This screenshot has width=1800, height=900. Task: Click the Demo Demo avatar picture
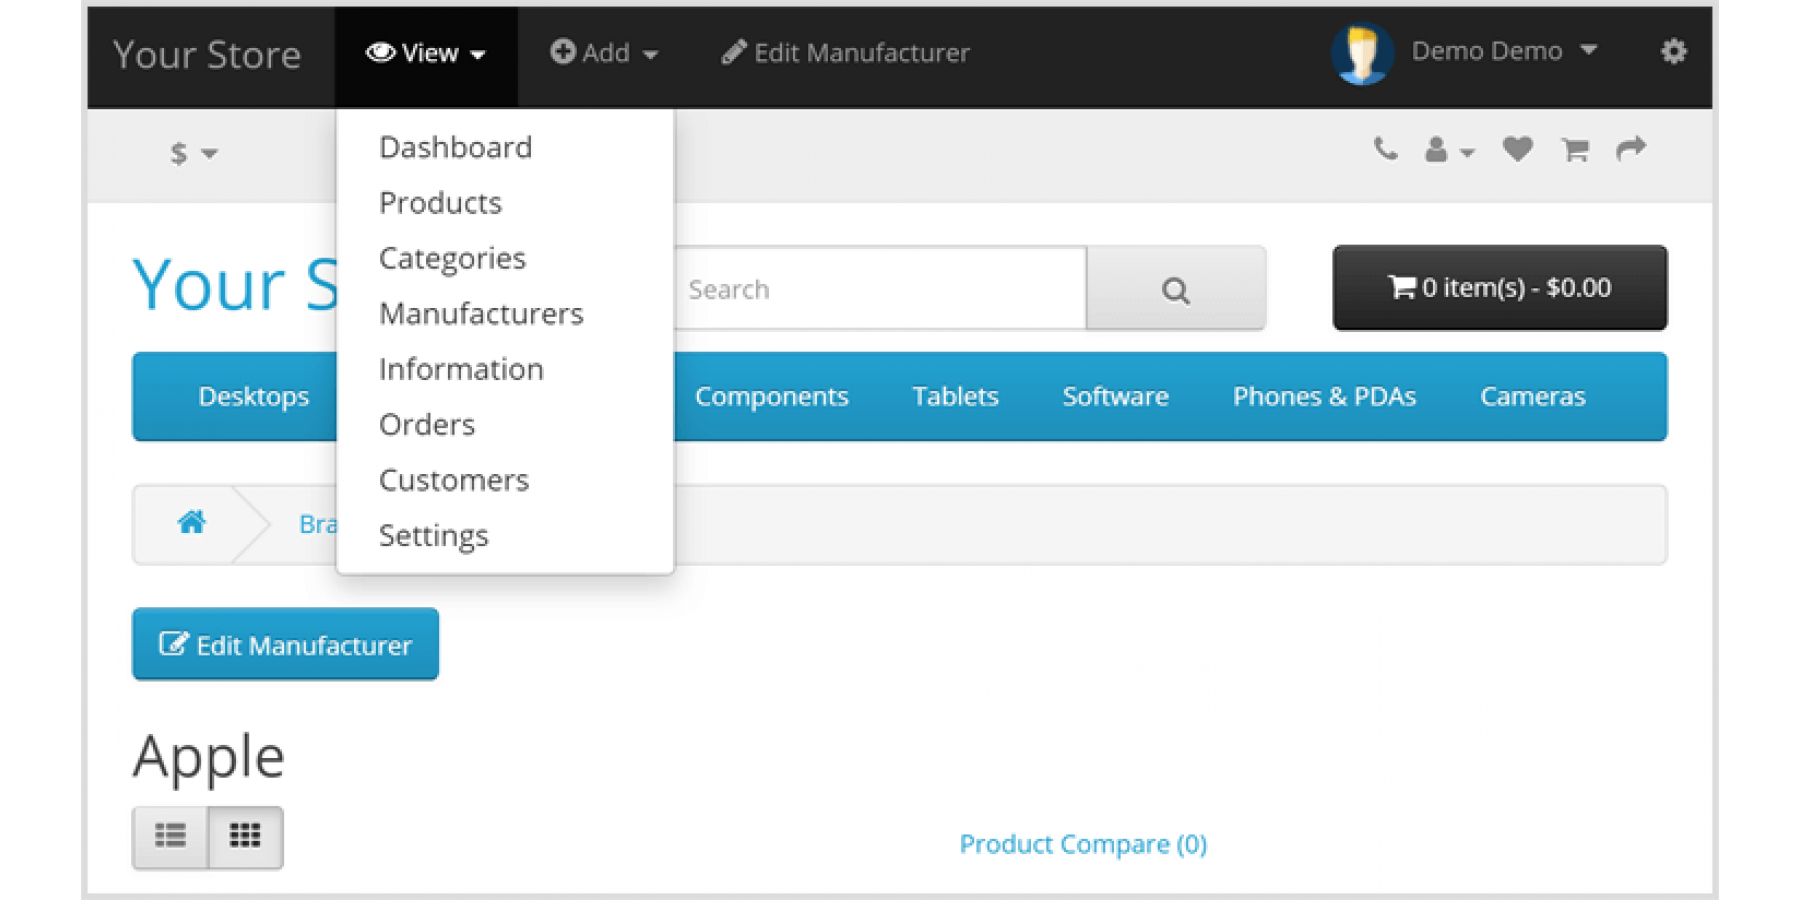pos(1362,53)
